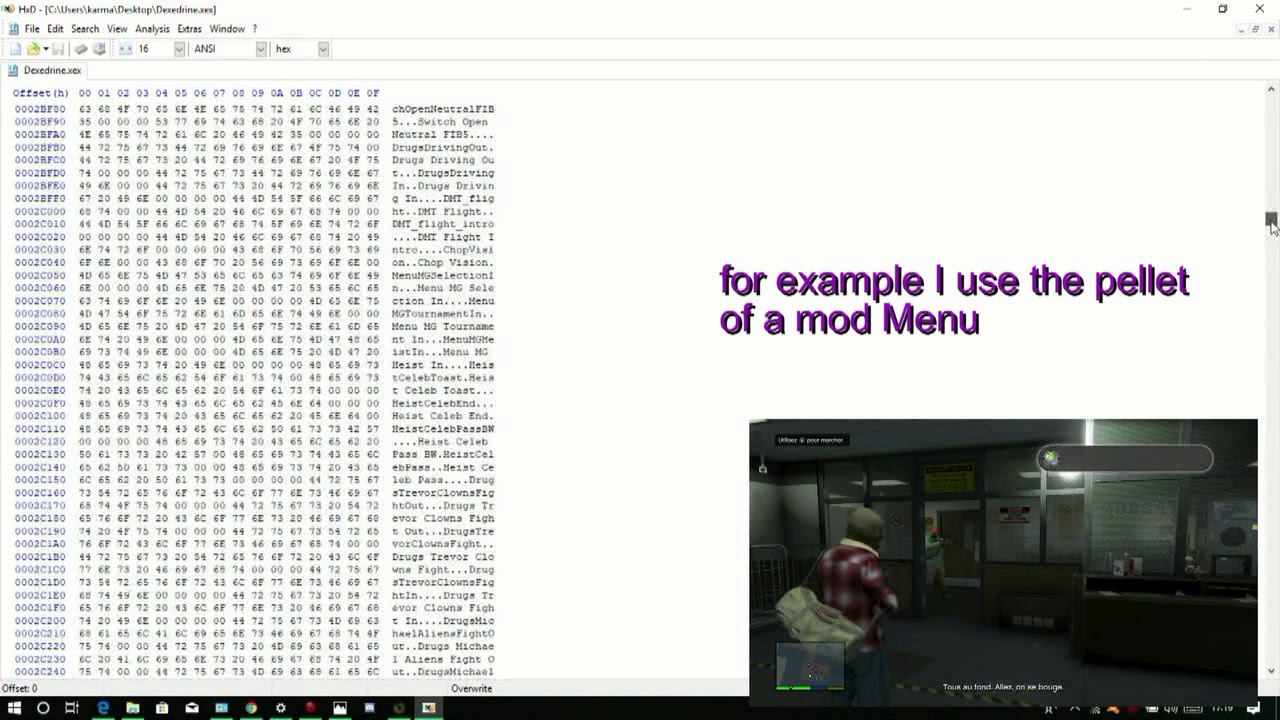Open the Settings gear taskbar icon

point(281,708)
